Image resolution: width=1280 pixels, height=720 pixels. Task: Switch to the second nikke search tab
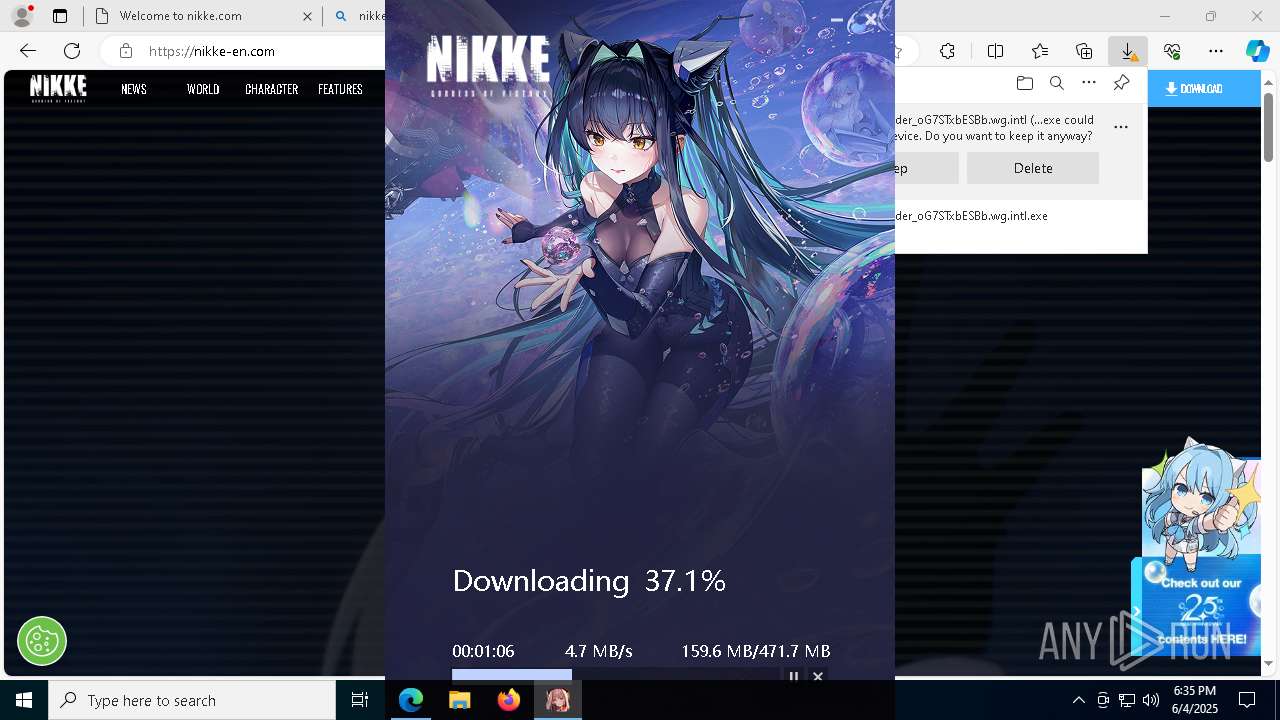click(360, 16)
